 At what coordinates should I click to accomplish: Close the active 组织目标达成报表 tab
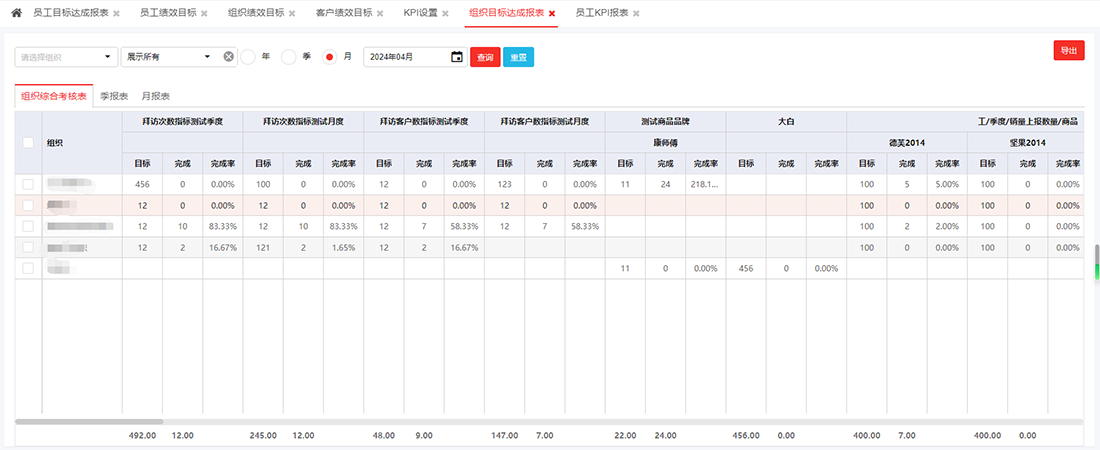(x=552, y=14)
